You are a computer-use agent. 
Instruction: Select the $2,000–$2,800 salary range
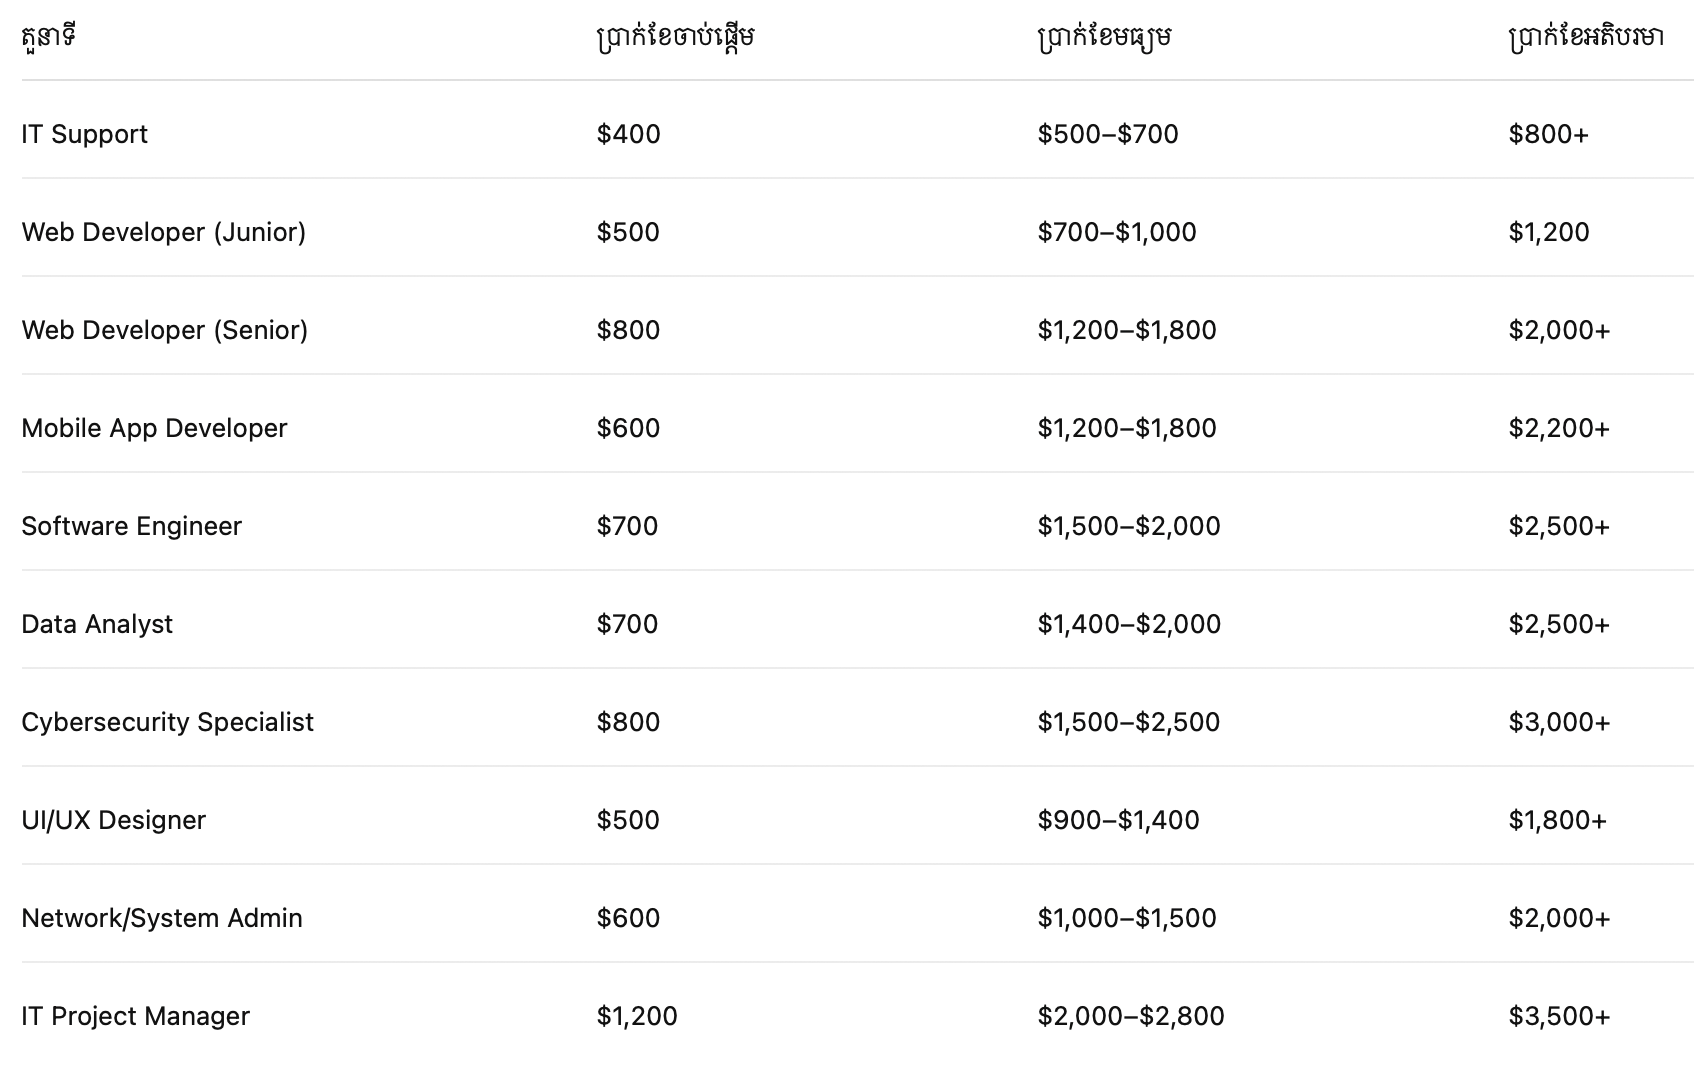(x=1131, y=1016)
